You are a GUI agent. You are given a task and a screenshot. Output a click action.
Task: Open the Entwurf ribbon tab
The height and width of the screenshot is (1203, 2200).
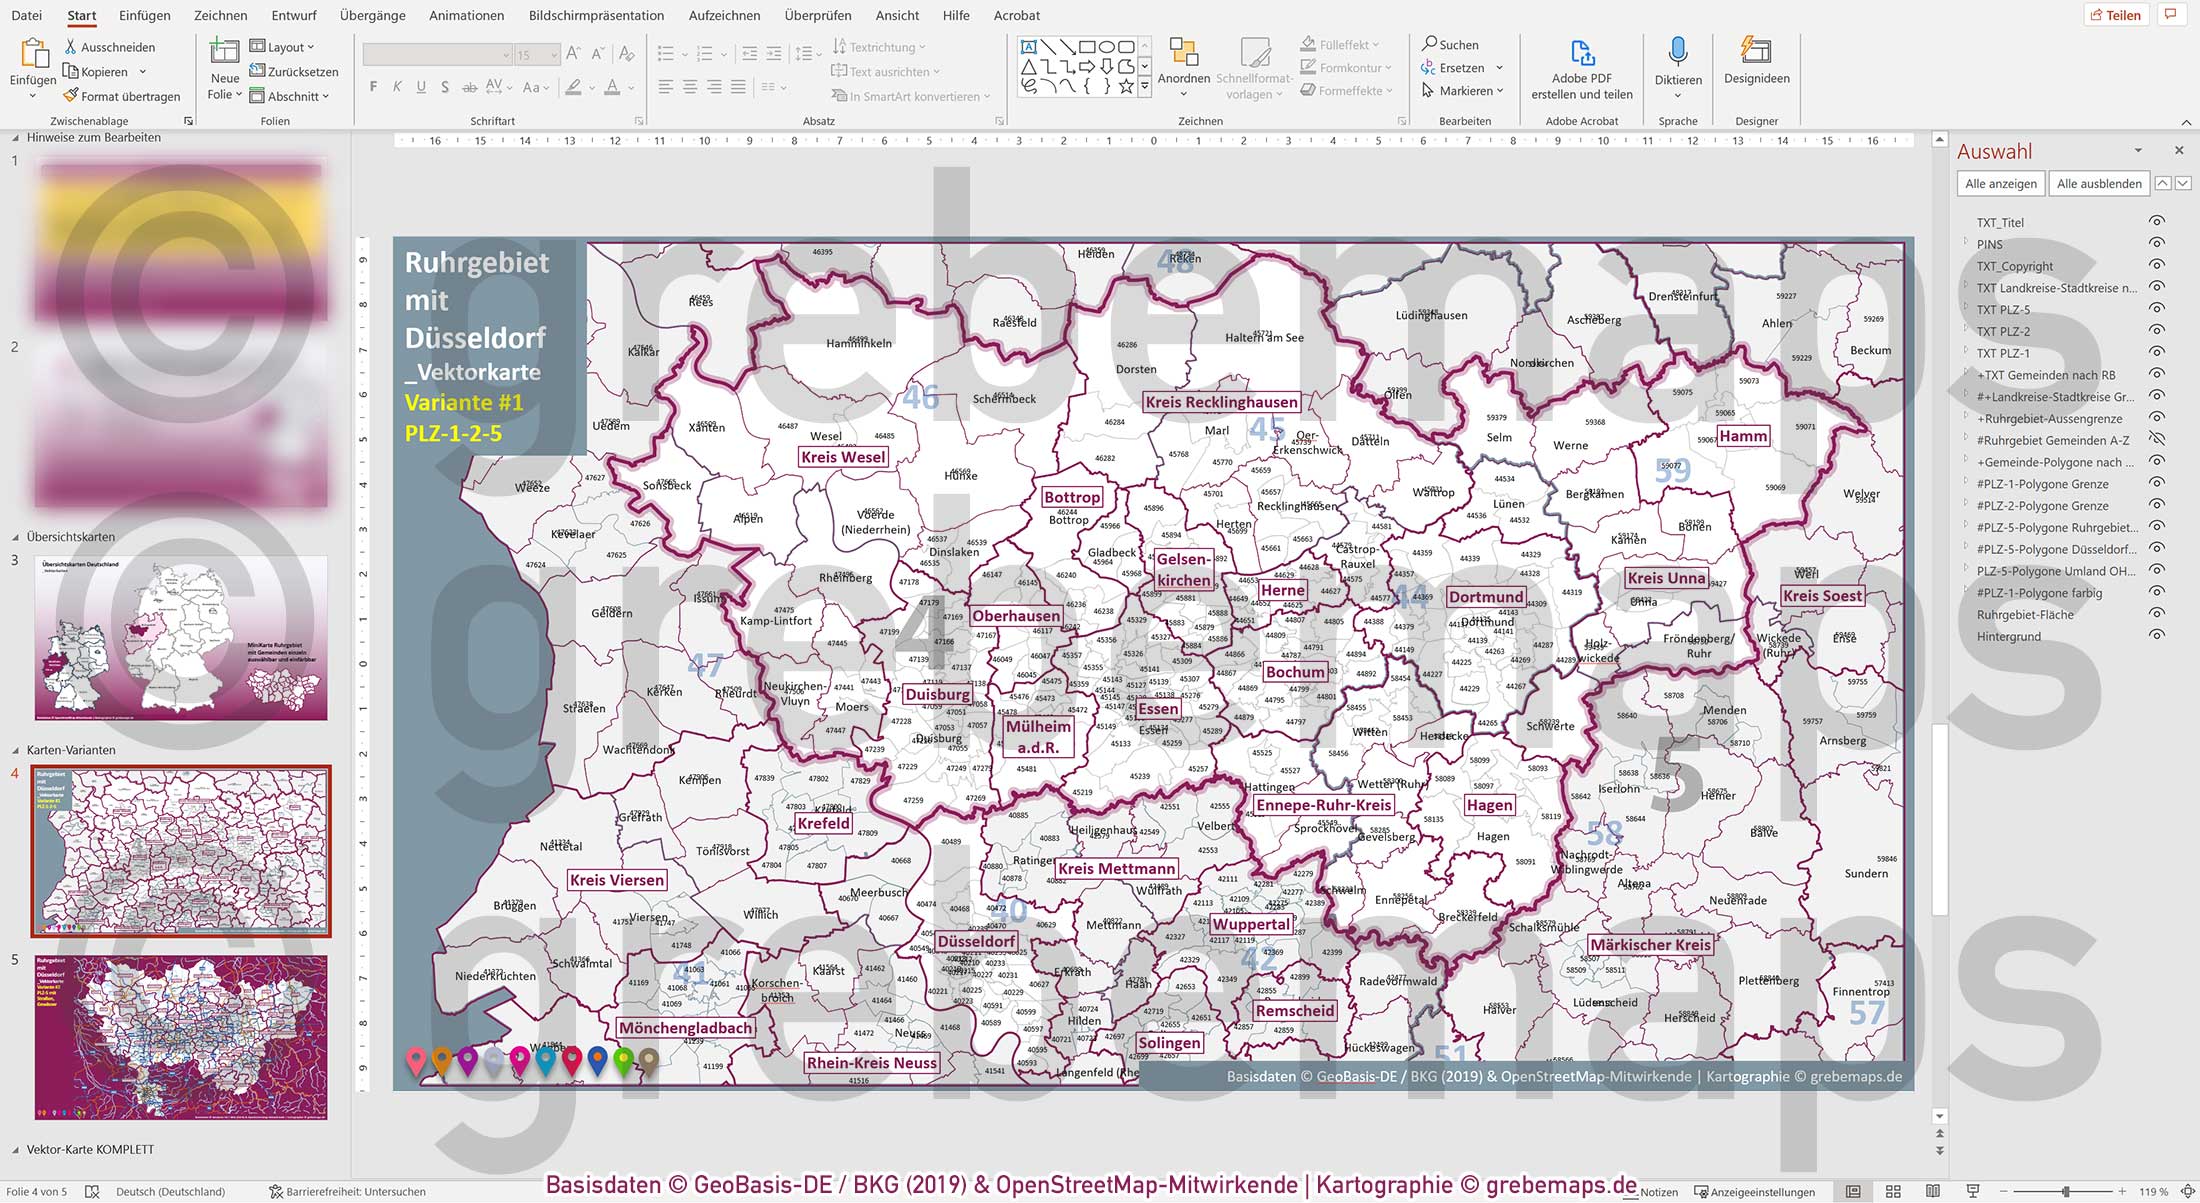(x=294, y=15)
